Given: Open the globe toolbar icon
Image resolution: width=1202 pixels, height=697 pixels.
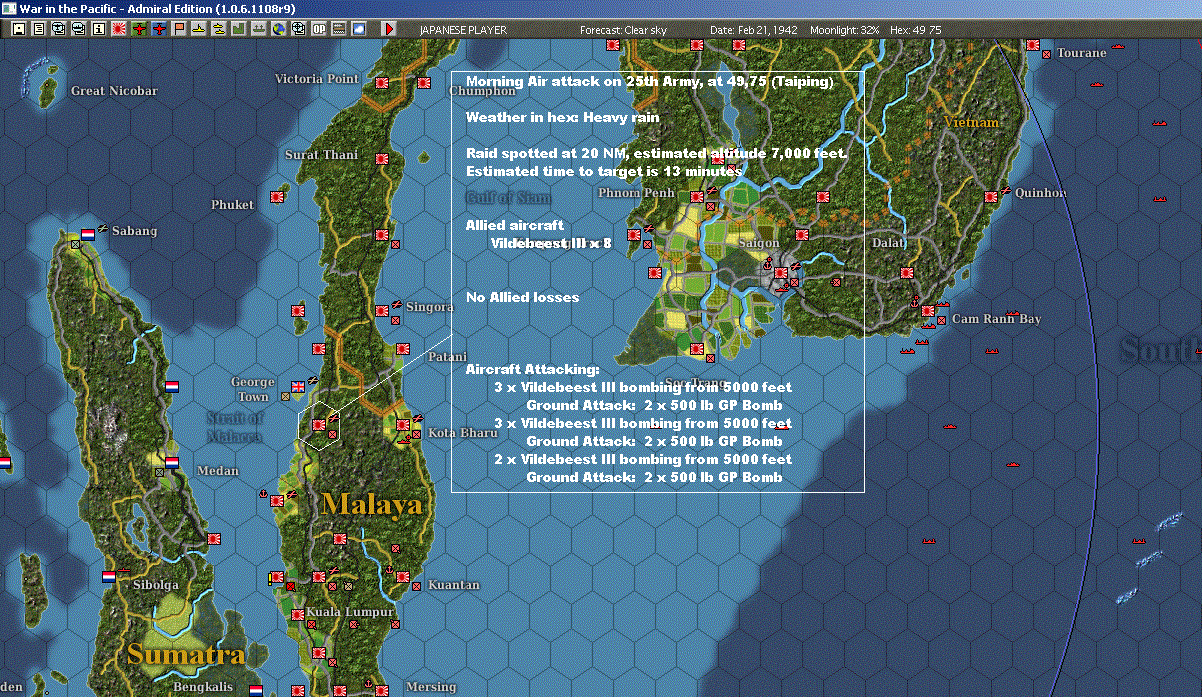Looking at the screenshot, I should 278,29.
